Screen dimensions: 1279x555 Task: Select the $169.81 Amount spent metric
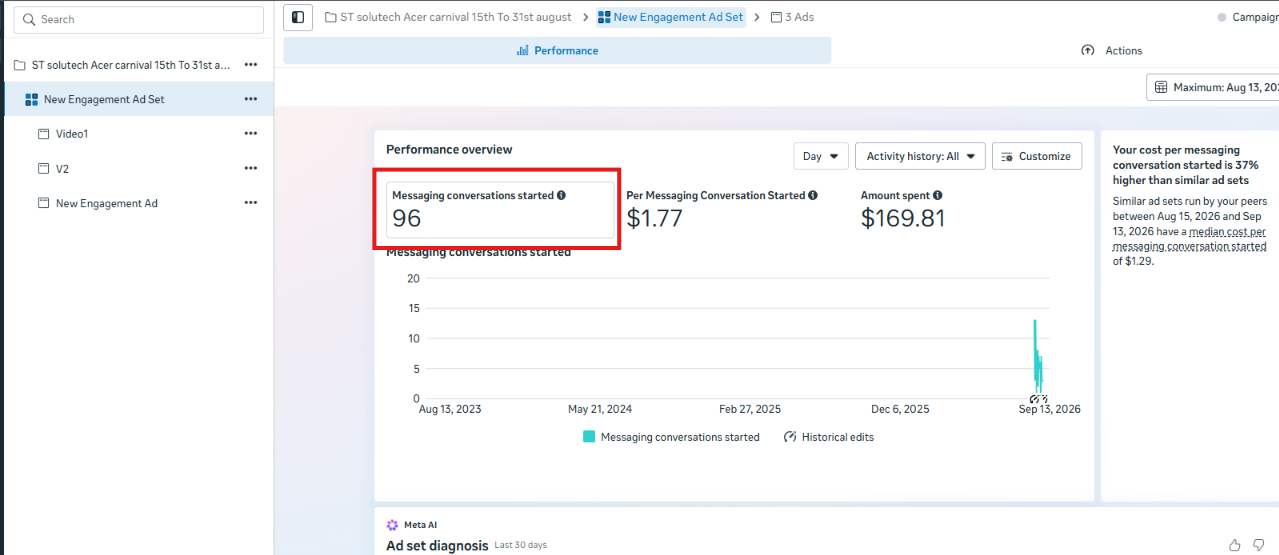903,218
